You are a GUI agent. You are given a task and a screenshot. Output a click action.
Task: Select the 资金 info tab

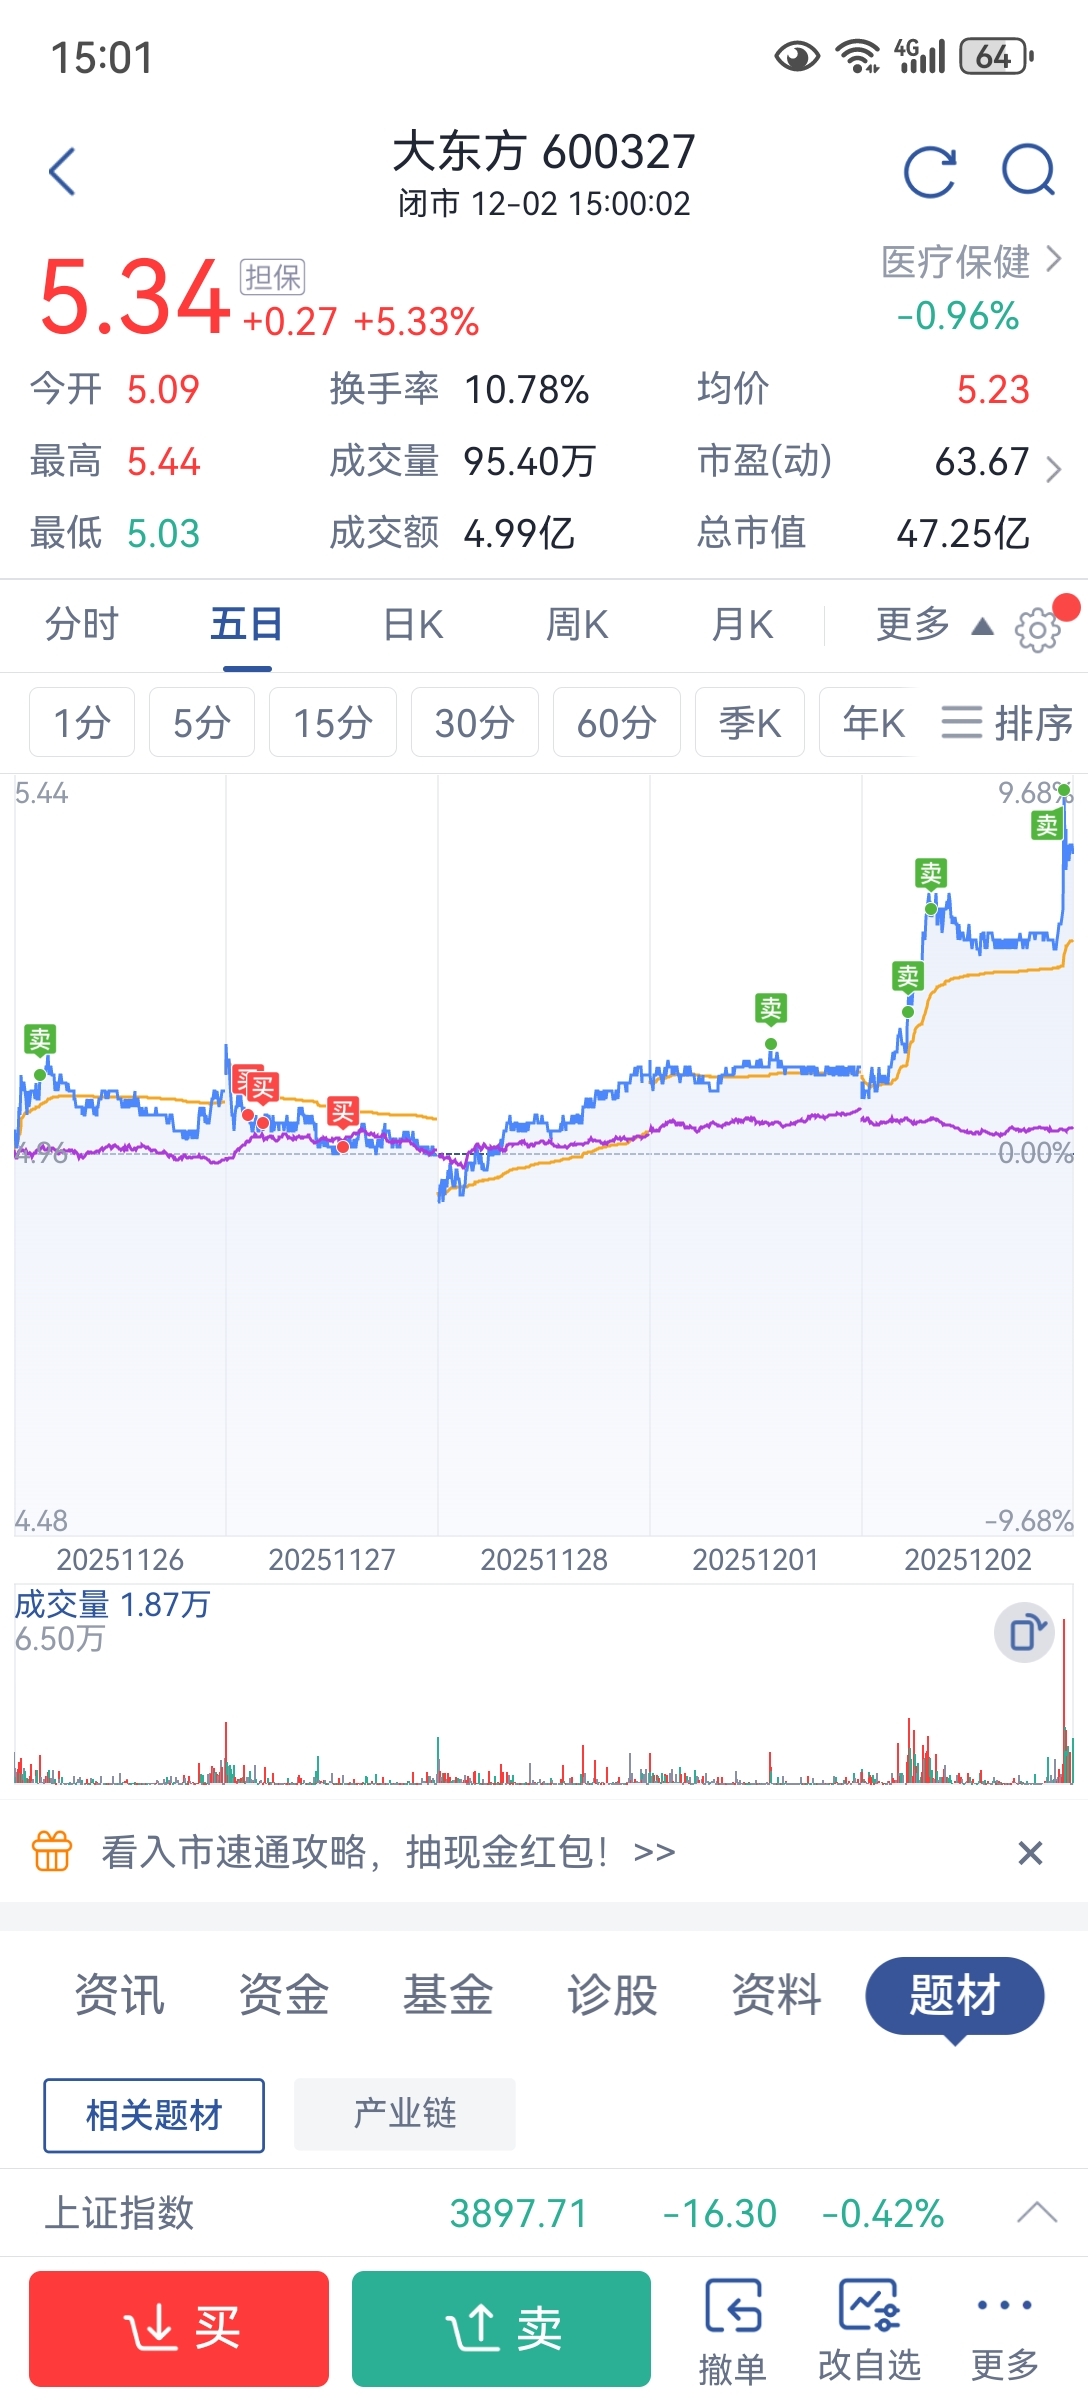click(x=284, y=1995)
